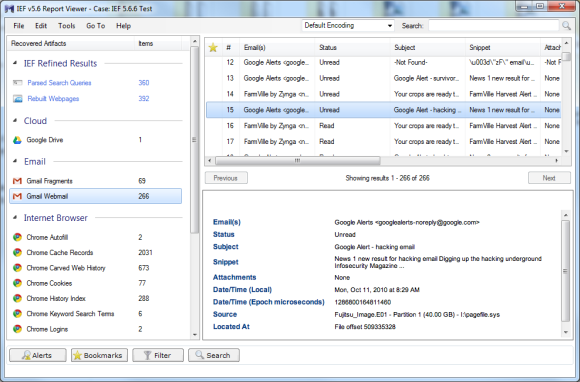
Task: Select row 15 Google Alert - hacking email
Action: click(x=383, y=110)
